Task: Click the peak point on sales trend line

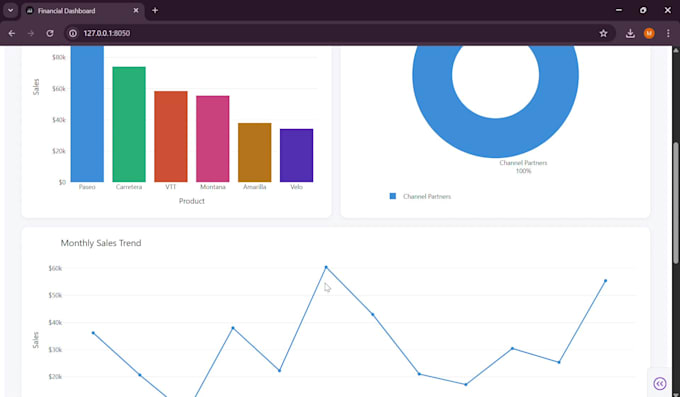Action: pyautogui.click(x=326, y=267)
